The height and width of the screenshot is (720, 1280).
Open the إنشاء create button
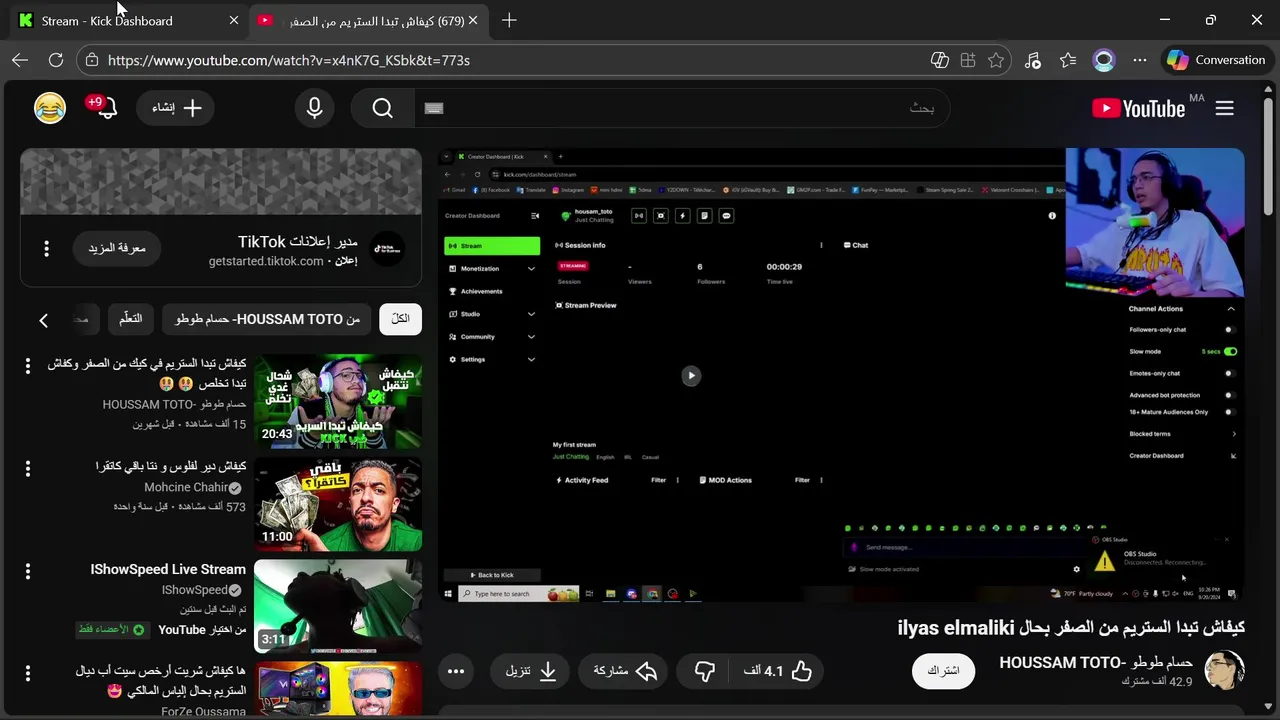pos(177,108)
